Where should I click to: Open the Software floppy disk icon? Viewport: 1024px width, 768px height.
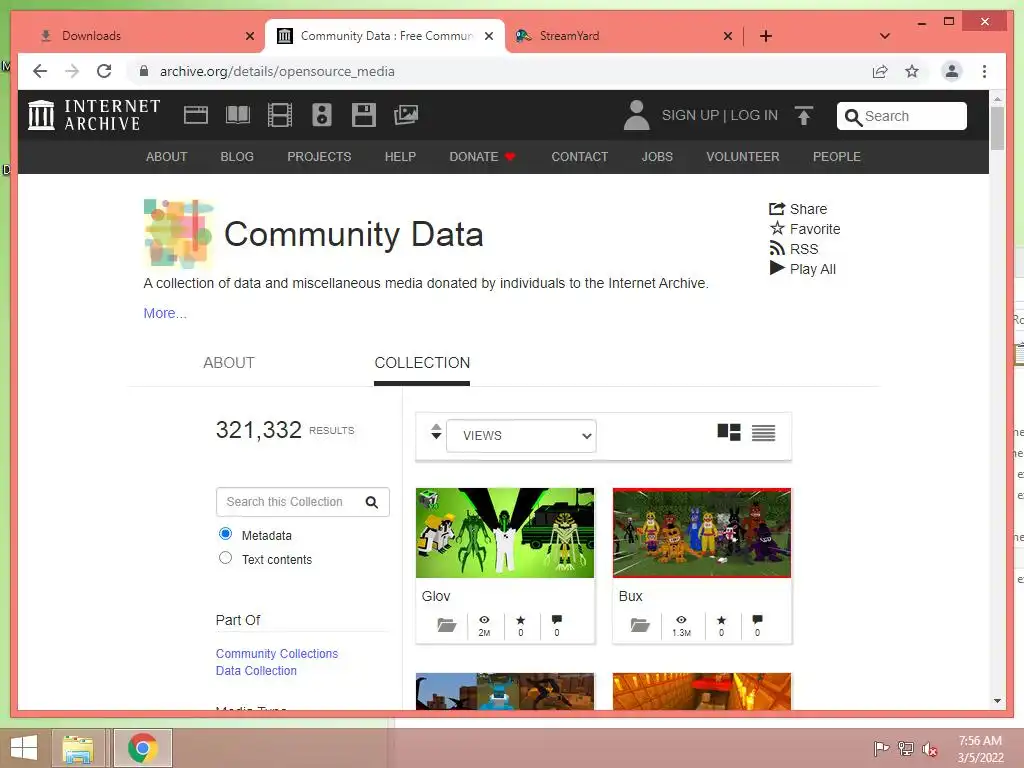pos(364,115)
